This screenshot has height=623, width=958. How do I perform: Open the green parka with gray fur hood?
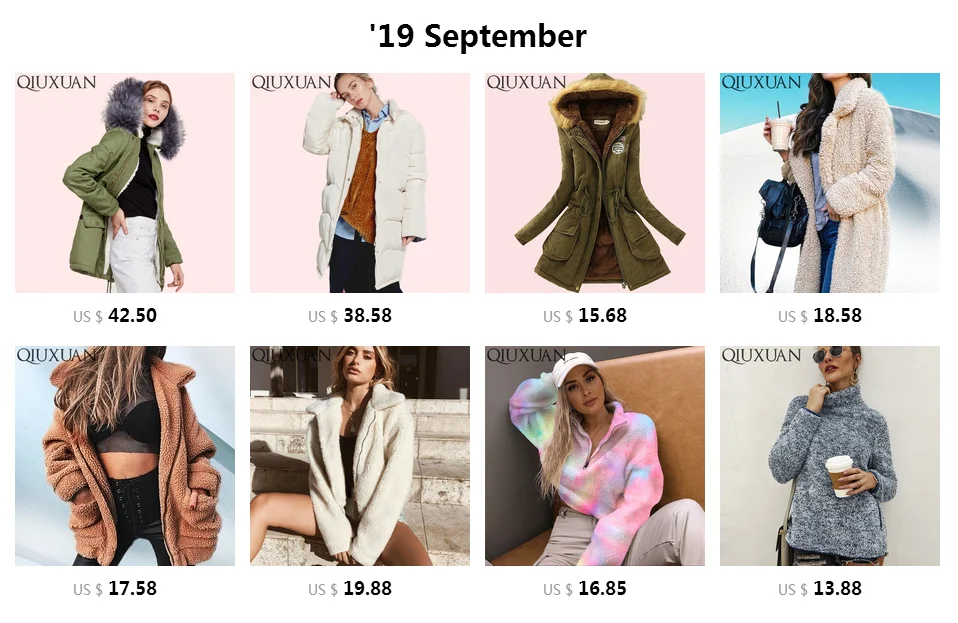pyautogui.click(x=125, y=183)
